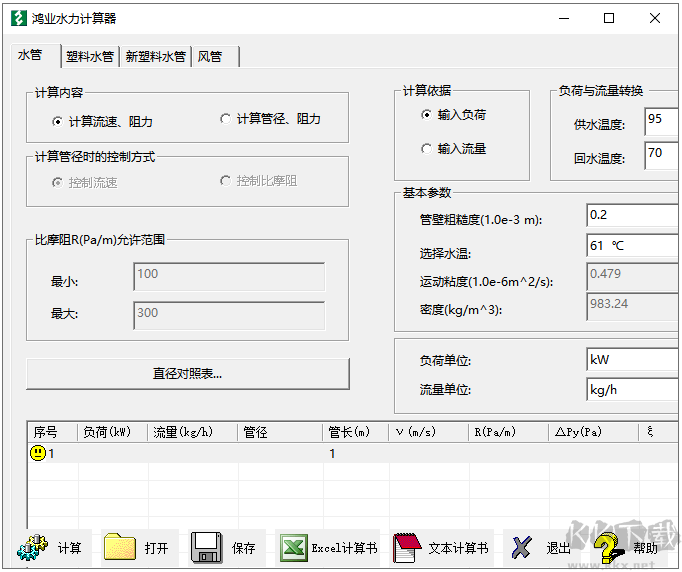
Task: Click the 打开 folder icon
Action: point(120,547)
